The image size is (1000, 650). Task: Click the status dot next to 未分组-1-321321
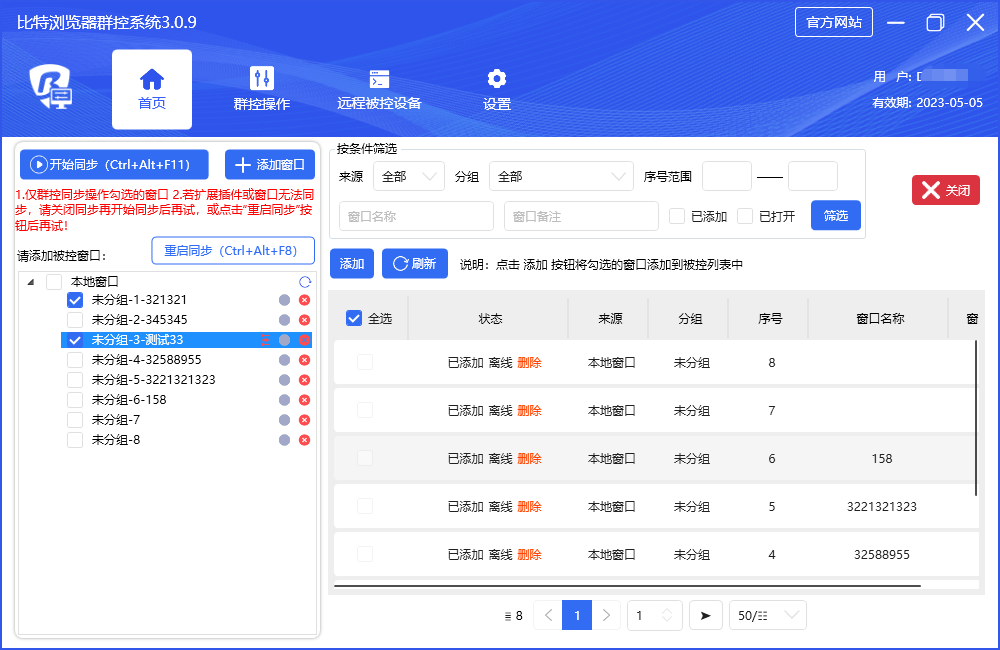pyautogui.click(x=284, y=300)
